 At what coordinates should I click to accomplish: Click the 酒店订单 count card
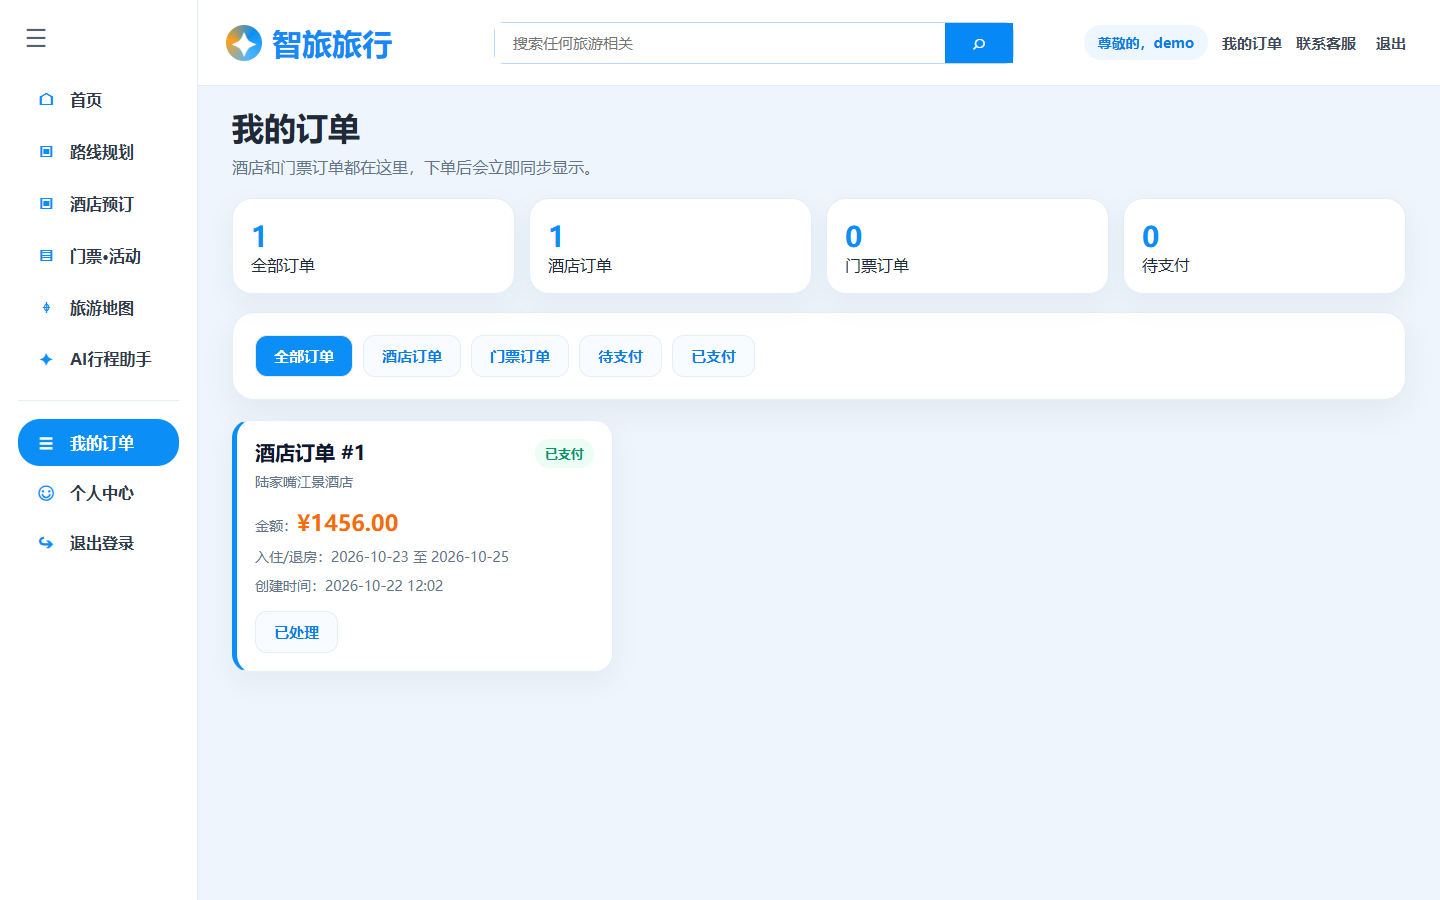tap(670, 246)
